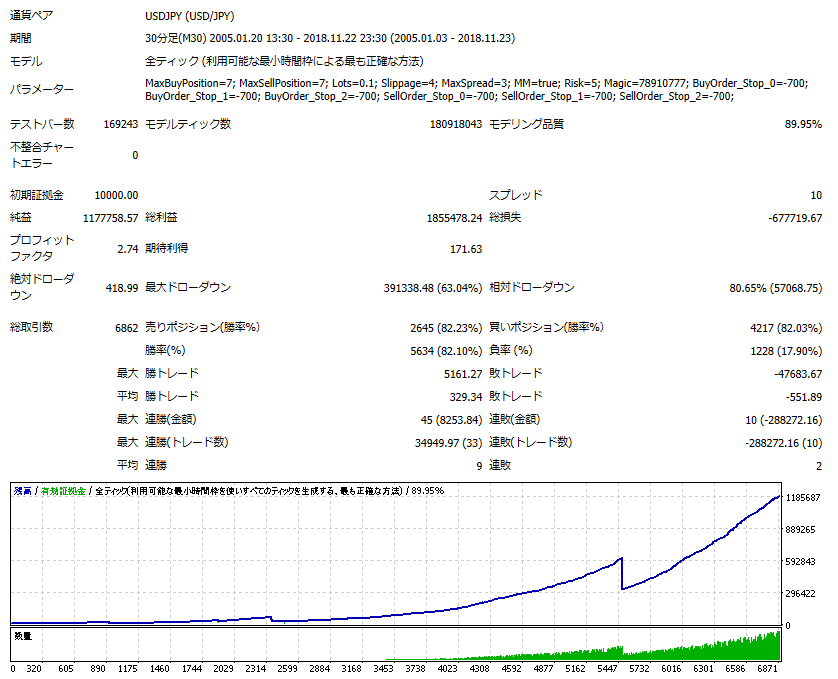The image size is (838, 679).
Task: Click the 数量 volume panel label
Action: (23, 636)
